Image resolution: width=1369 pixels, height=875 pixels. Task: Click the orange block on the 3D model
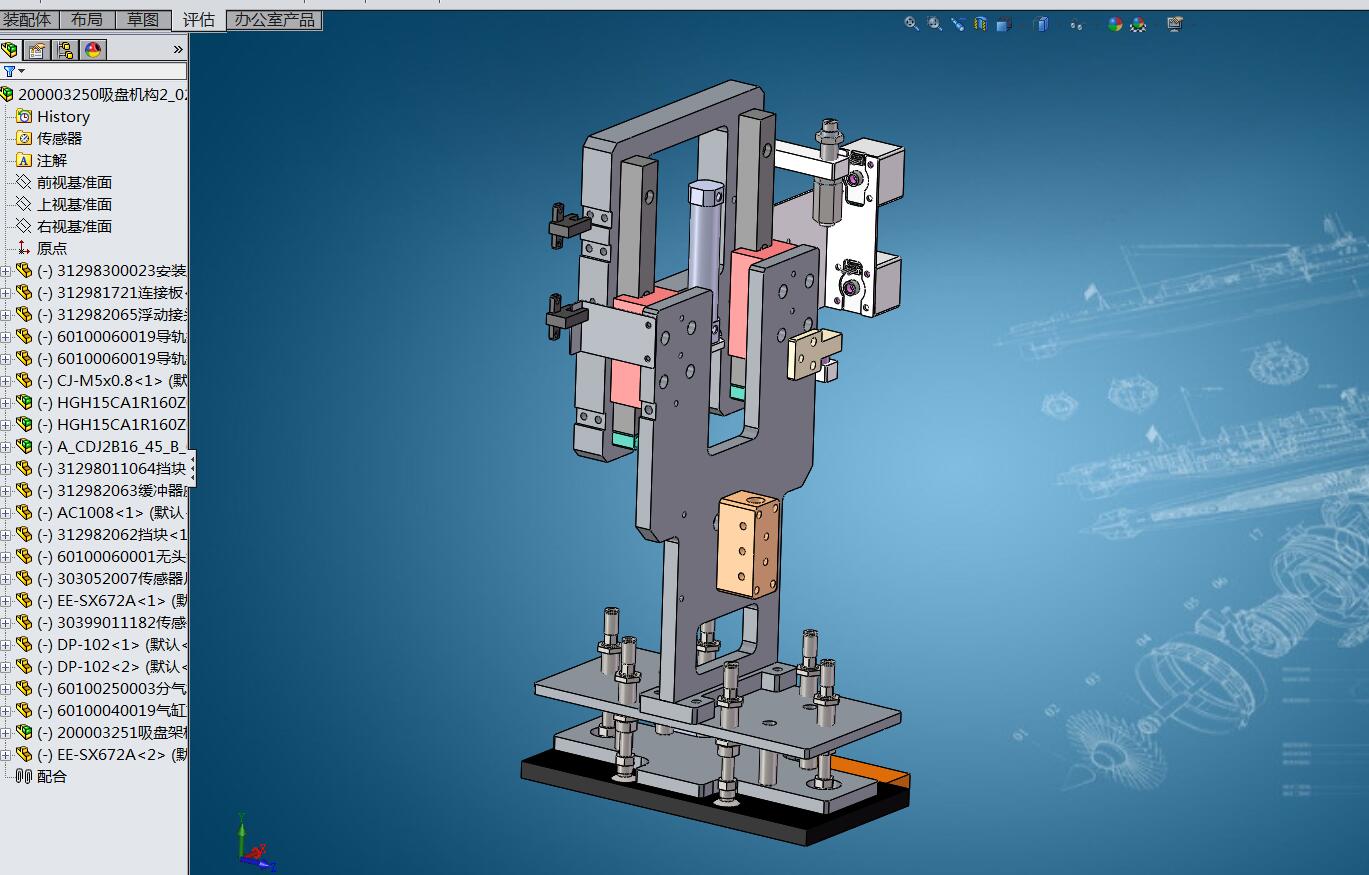click(x=748, y=543)
